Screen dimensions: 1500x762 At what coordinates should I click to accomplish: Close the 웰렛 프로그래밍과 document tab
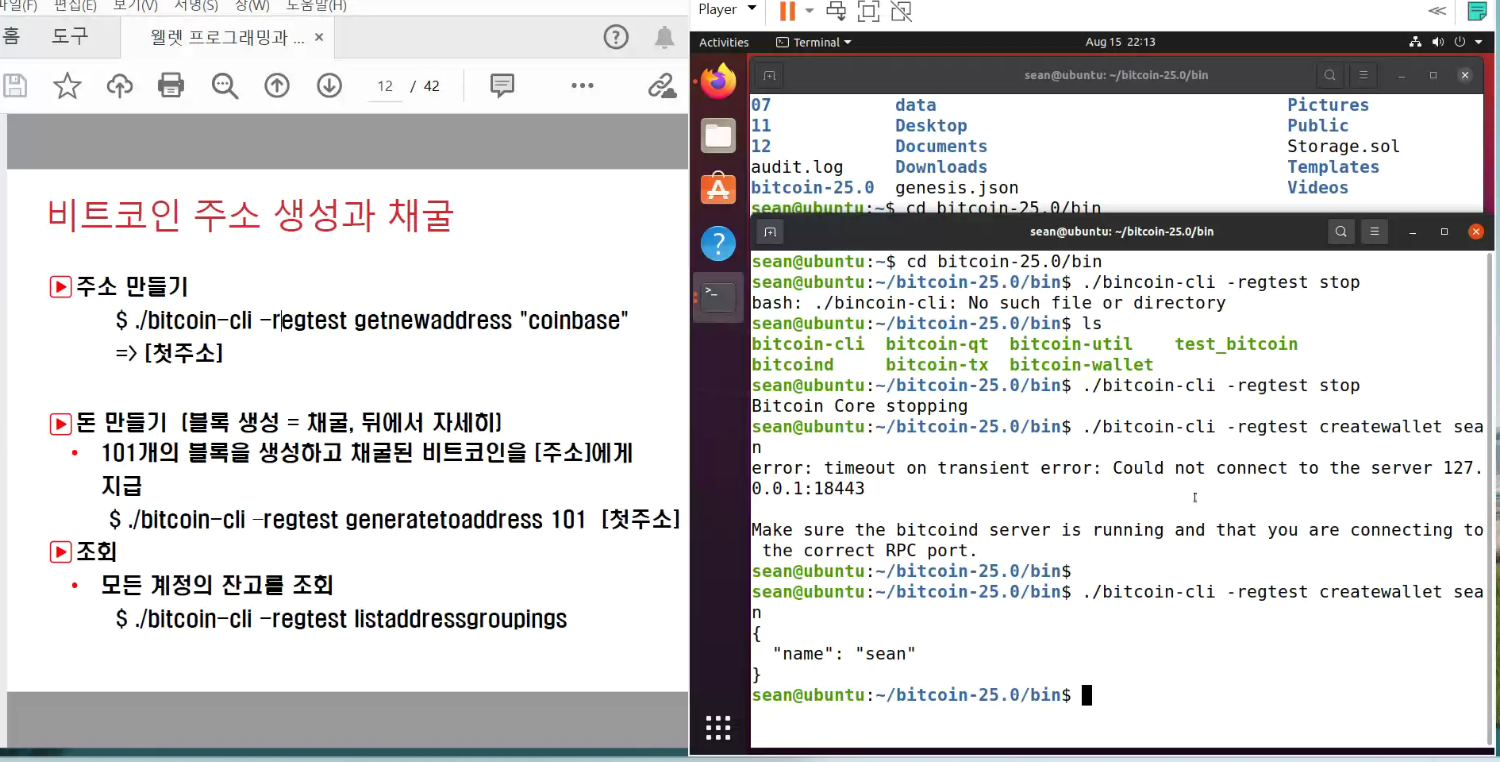pos(319,38)
